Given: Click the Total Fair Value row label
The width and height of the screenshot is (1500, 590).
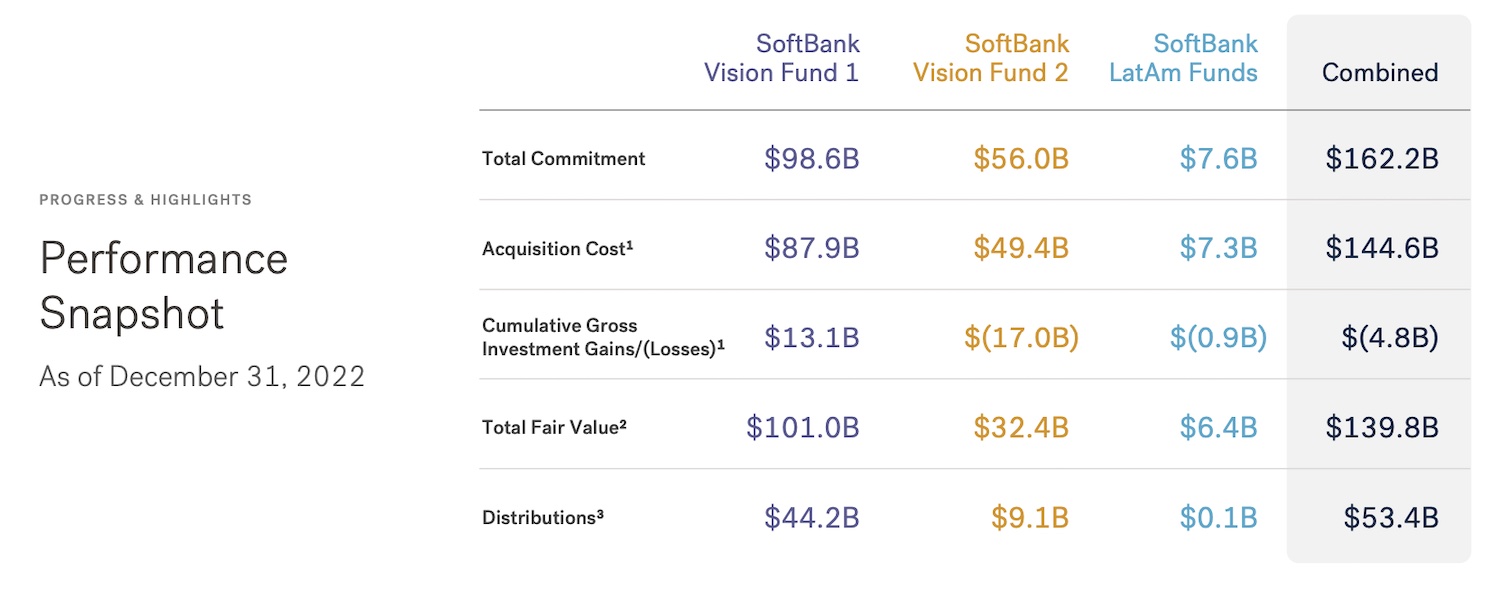Looking at the screenshot, I should (x=554, y=427).
